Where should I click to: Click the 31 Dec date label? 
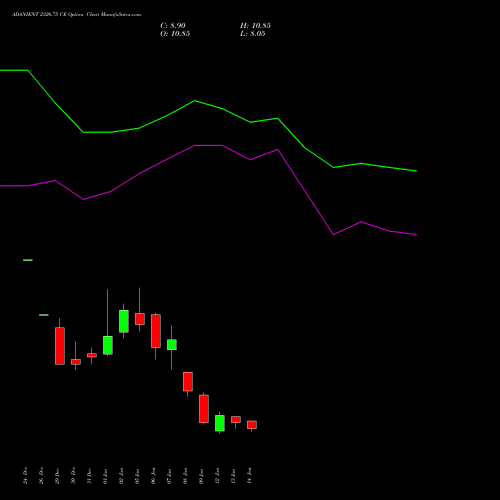point(89,476)
